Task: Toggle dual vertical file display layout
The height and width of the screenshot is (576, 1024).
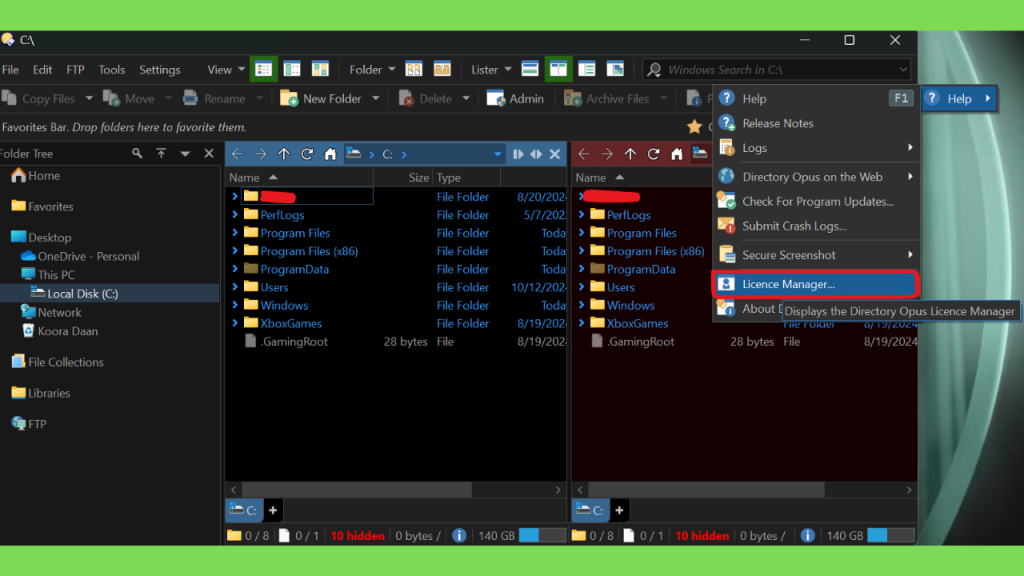Action: pos(558,69)
